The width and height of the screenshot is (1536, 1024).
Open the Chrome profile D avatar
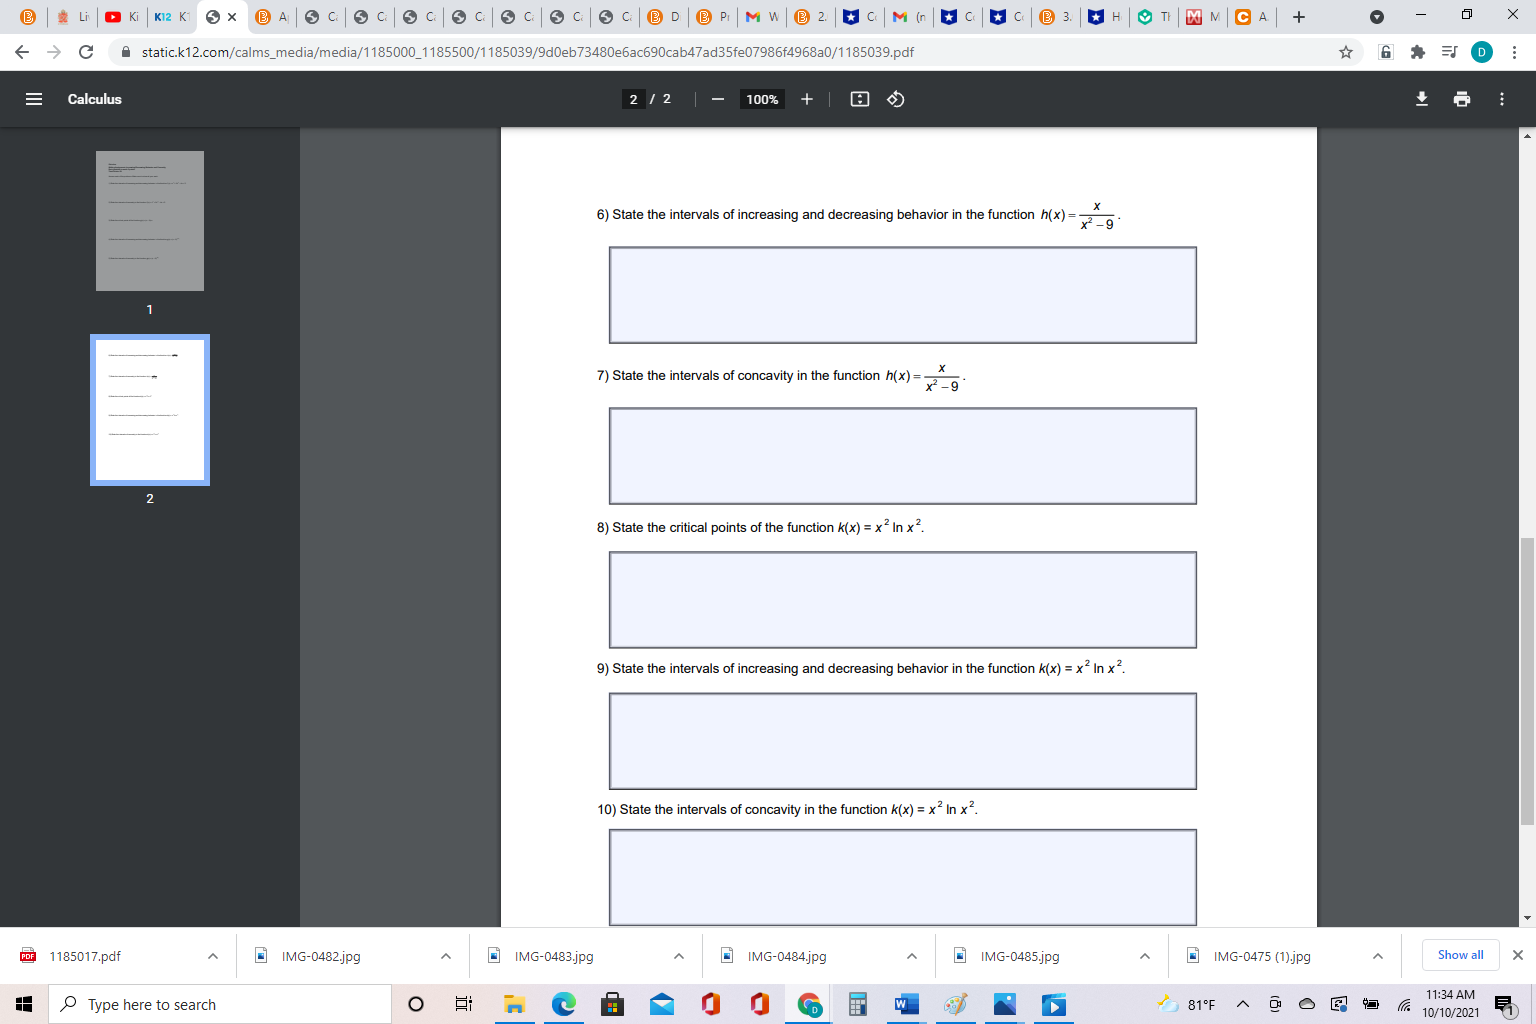point(1482,52)
